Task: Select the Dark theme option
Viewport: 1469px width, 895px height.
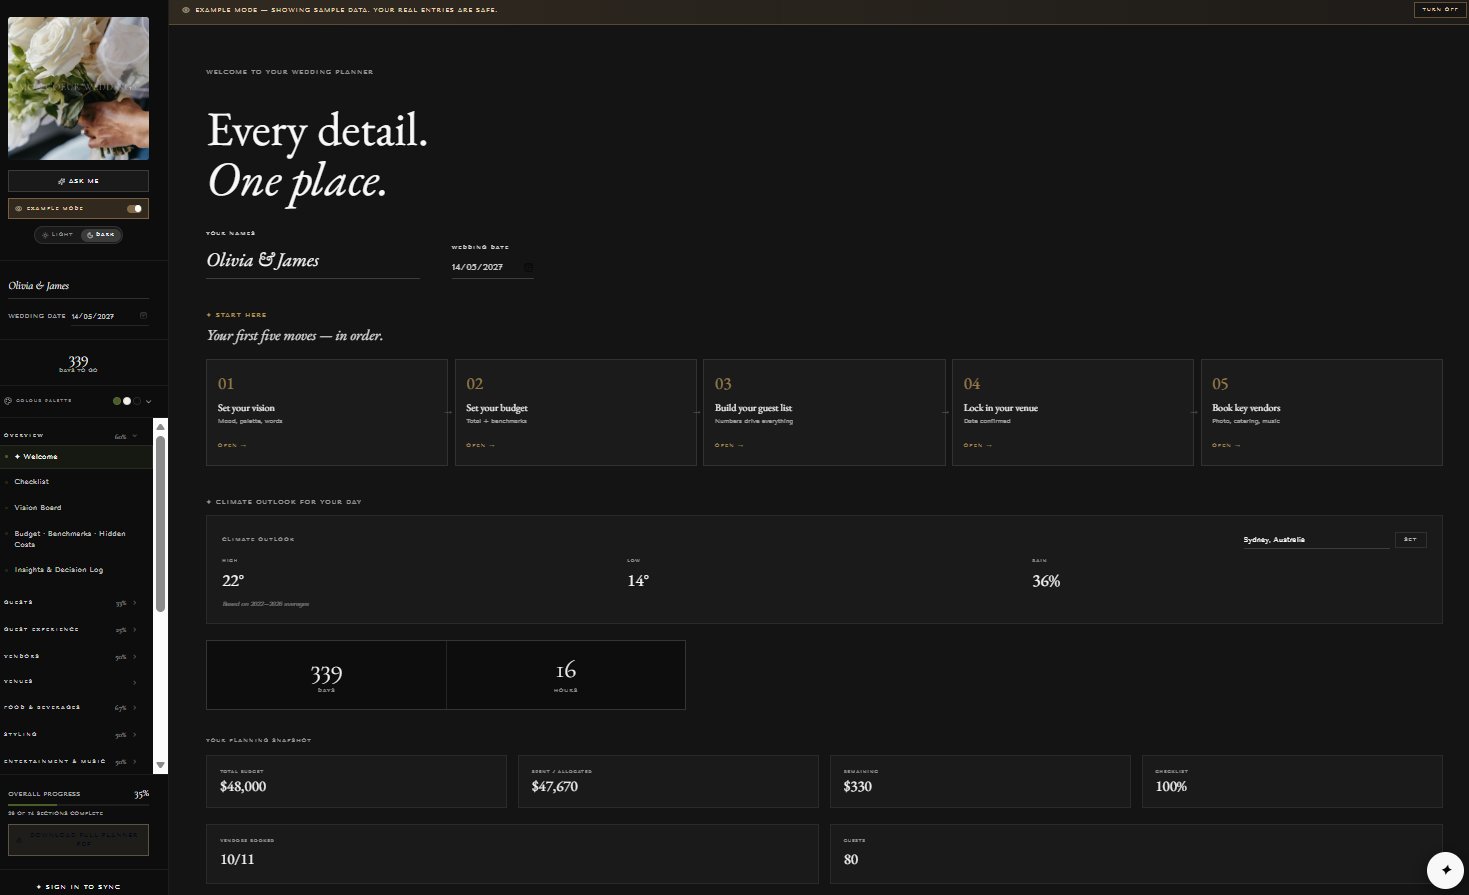Action: (x=100, y=235)
